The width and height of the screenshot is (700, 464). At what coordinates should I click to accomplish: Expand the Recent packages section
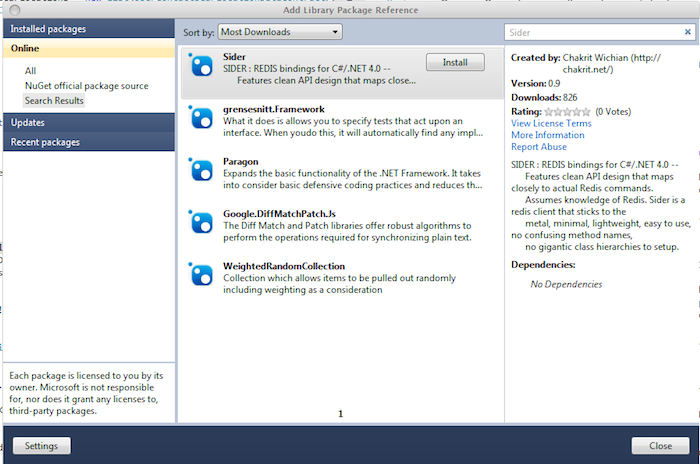pos(89,142)
